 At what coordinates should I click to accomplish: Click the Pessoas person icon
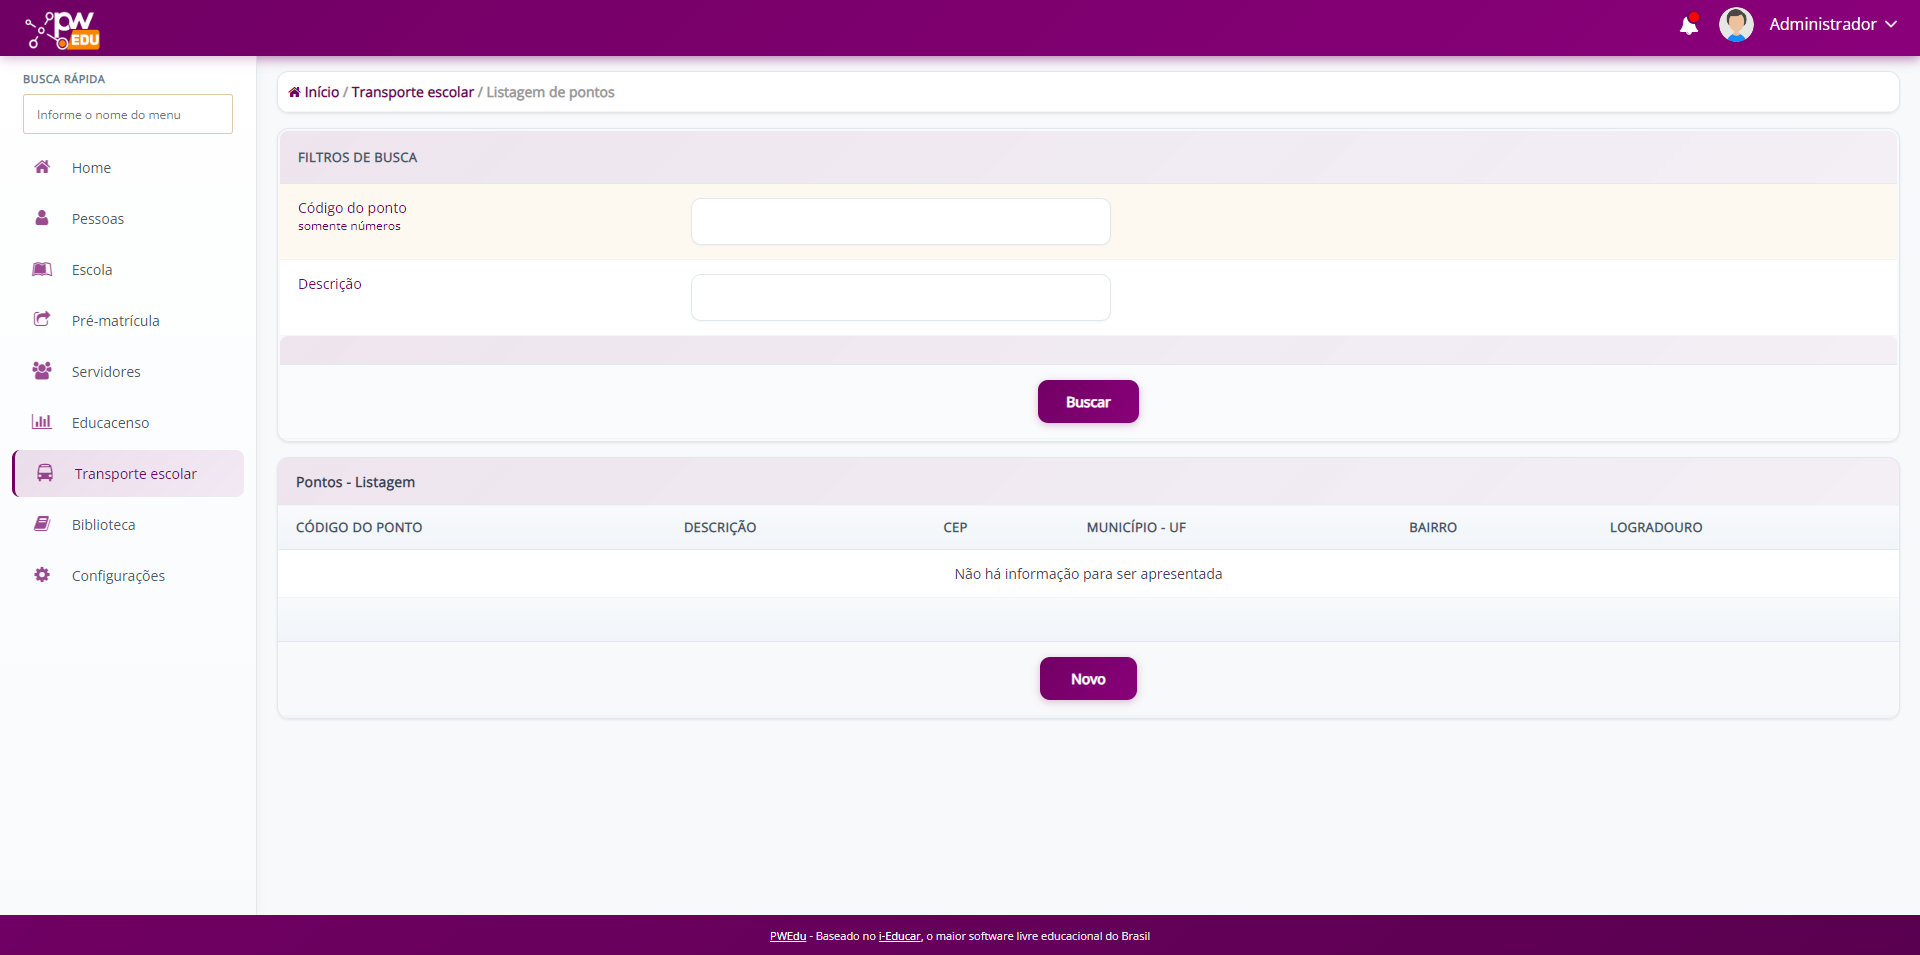tap(42, 218)
